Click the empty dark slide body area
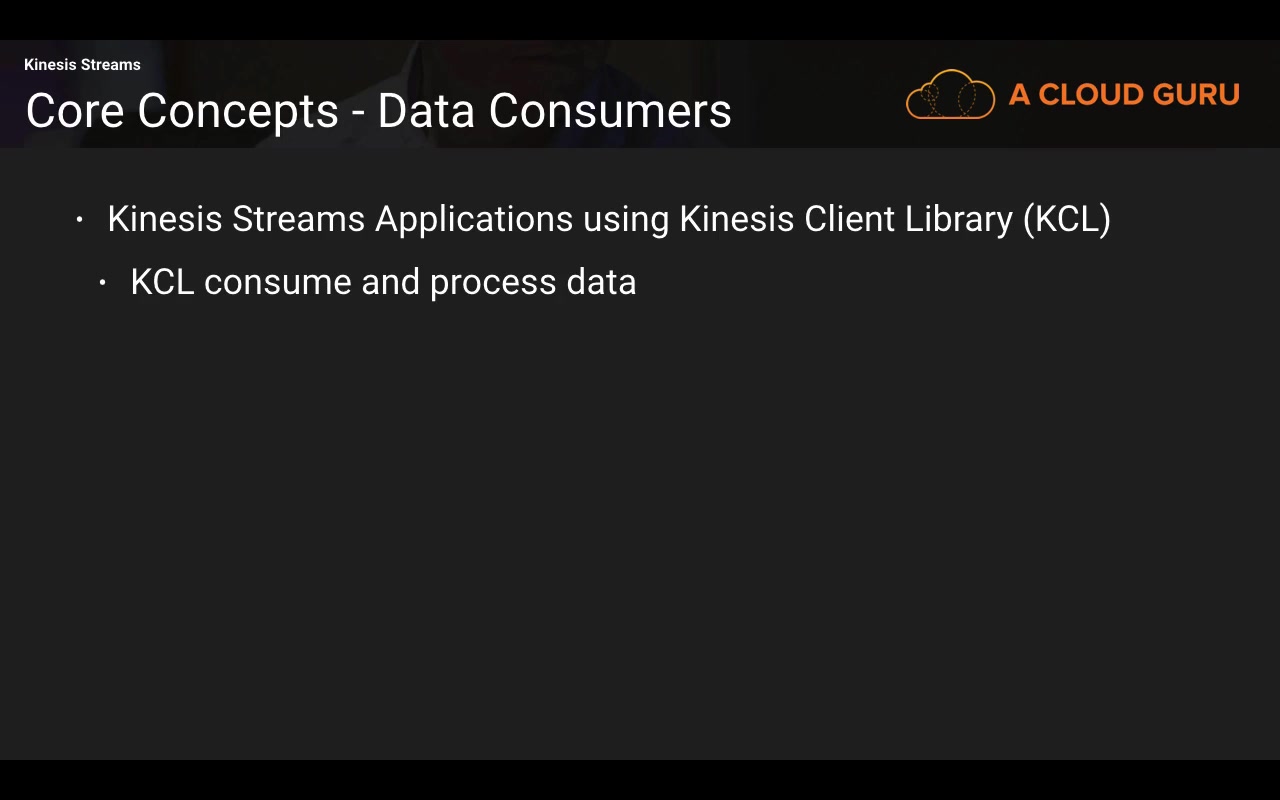Viewport: 1280px width, 800px height. point(640,520)
